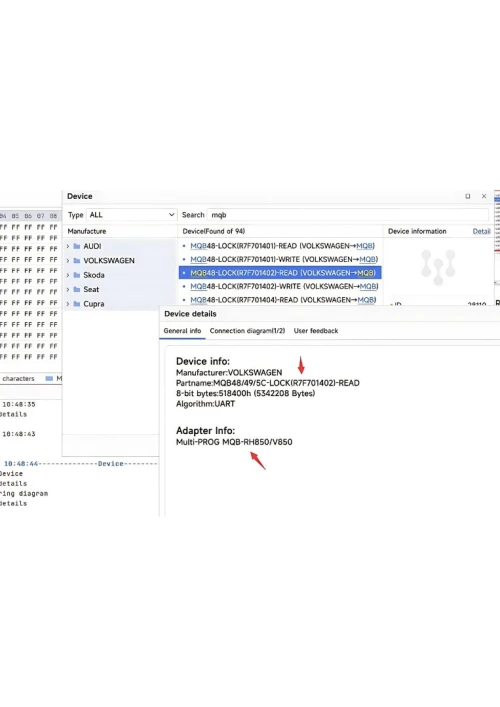
Task: Select the Seat folder icon
Action: 77,289
